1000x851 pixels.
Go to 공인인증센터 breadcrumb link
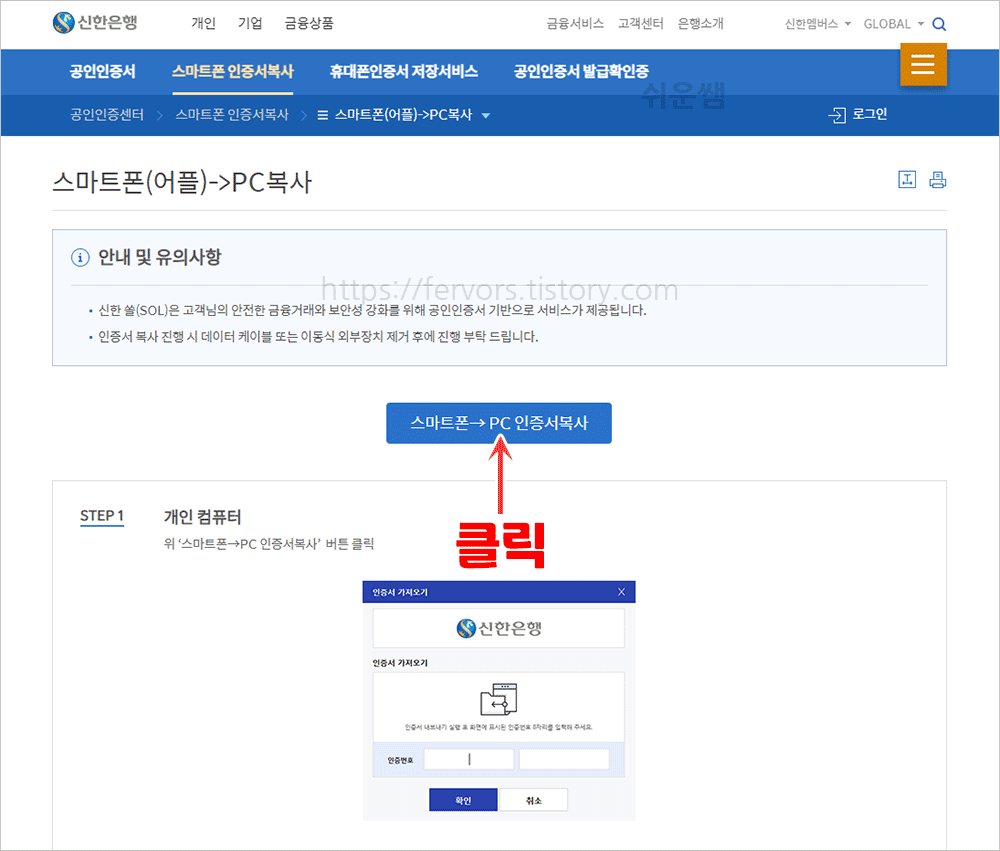107,115
